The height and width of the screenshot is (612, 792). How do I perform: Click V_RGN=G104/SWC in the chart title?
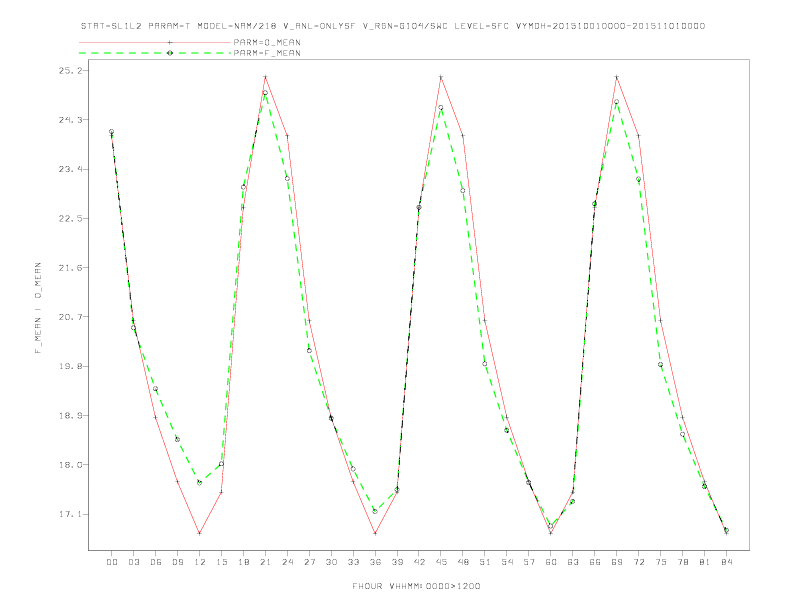tap(405, 26)
